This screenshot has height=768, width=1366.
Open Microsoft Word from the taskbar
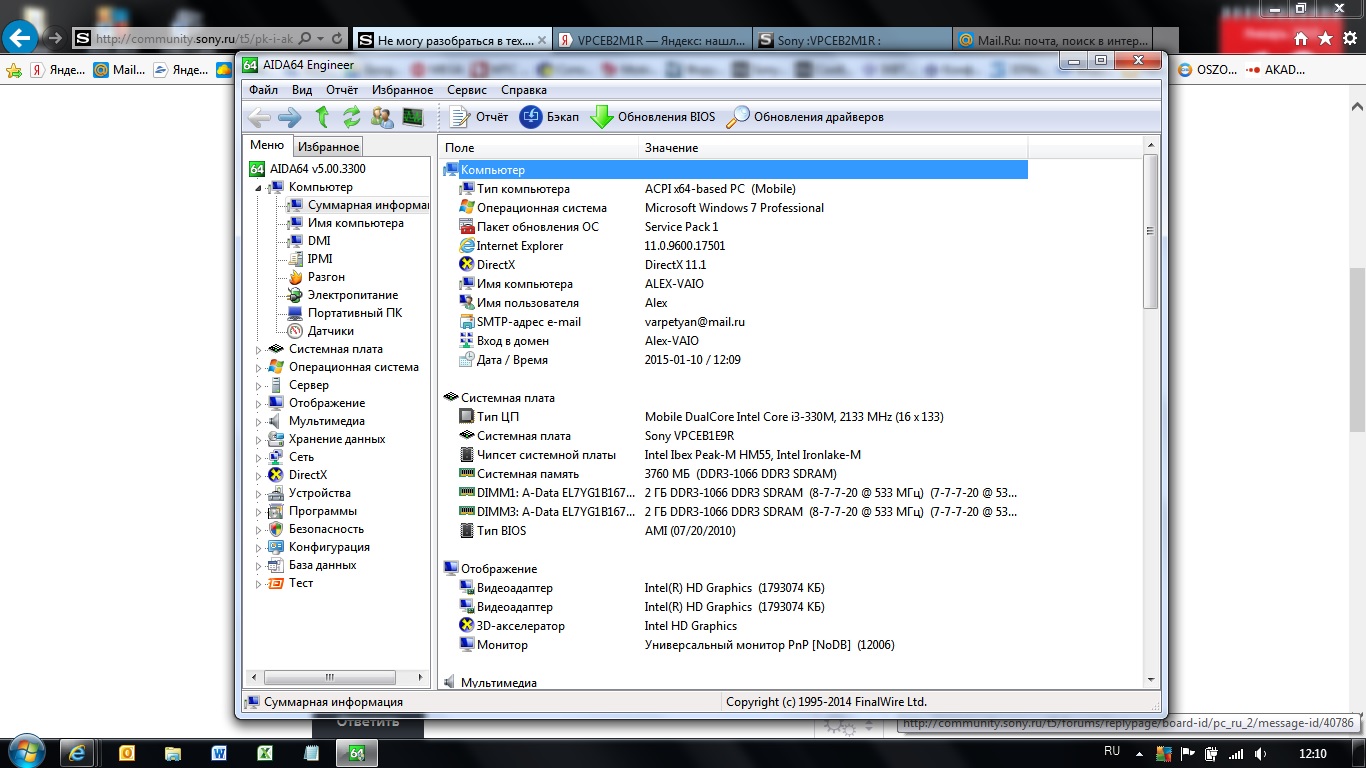coord(219,753)
